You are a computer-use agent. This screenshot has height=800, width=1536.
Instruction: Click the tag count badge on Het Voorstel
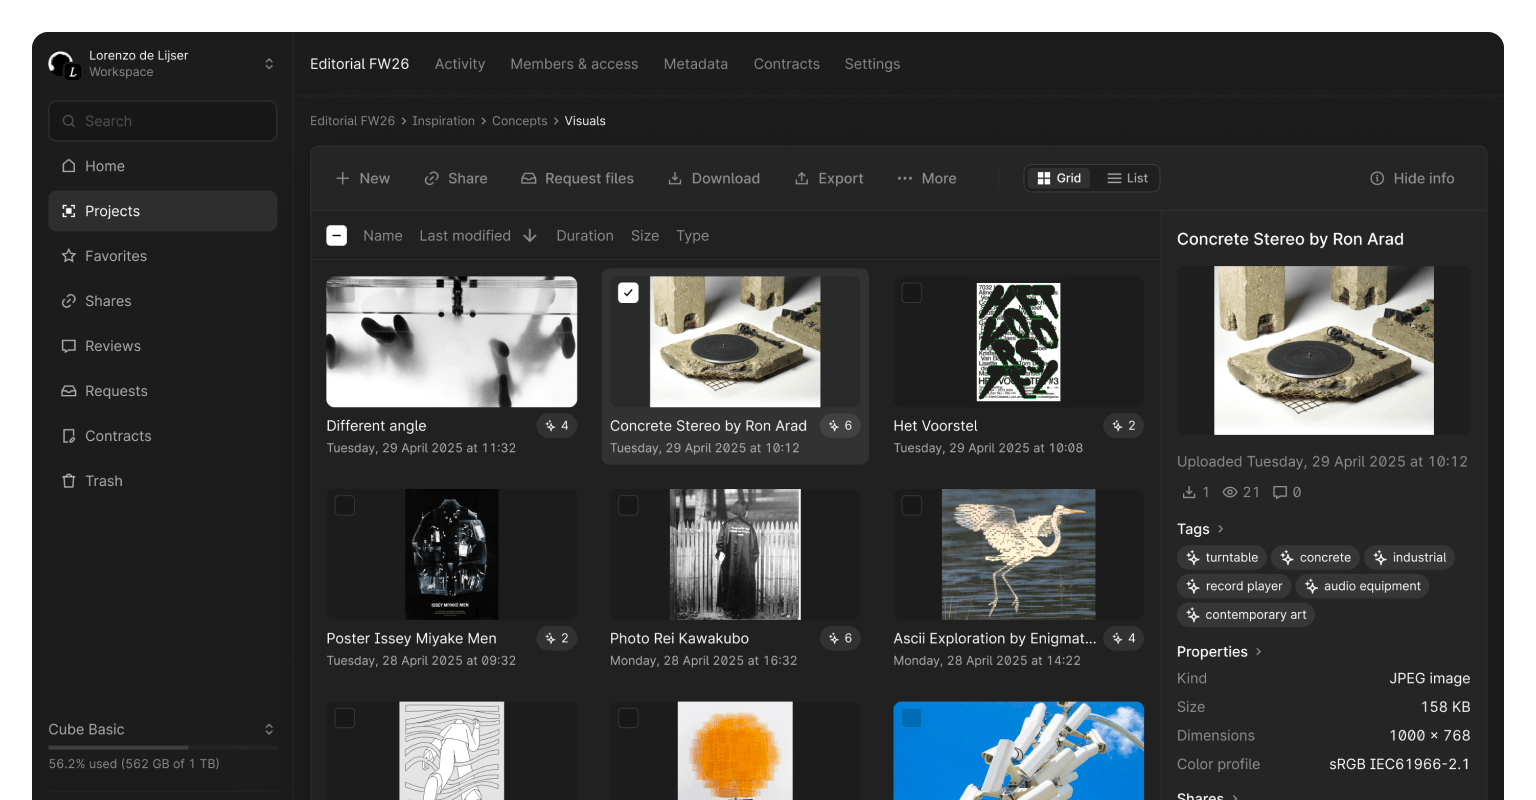(x=1124, y=426)
